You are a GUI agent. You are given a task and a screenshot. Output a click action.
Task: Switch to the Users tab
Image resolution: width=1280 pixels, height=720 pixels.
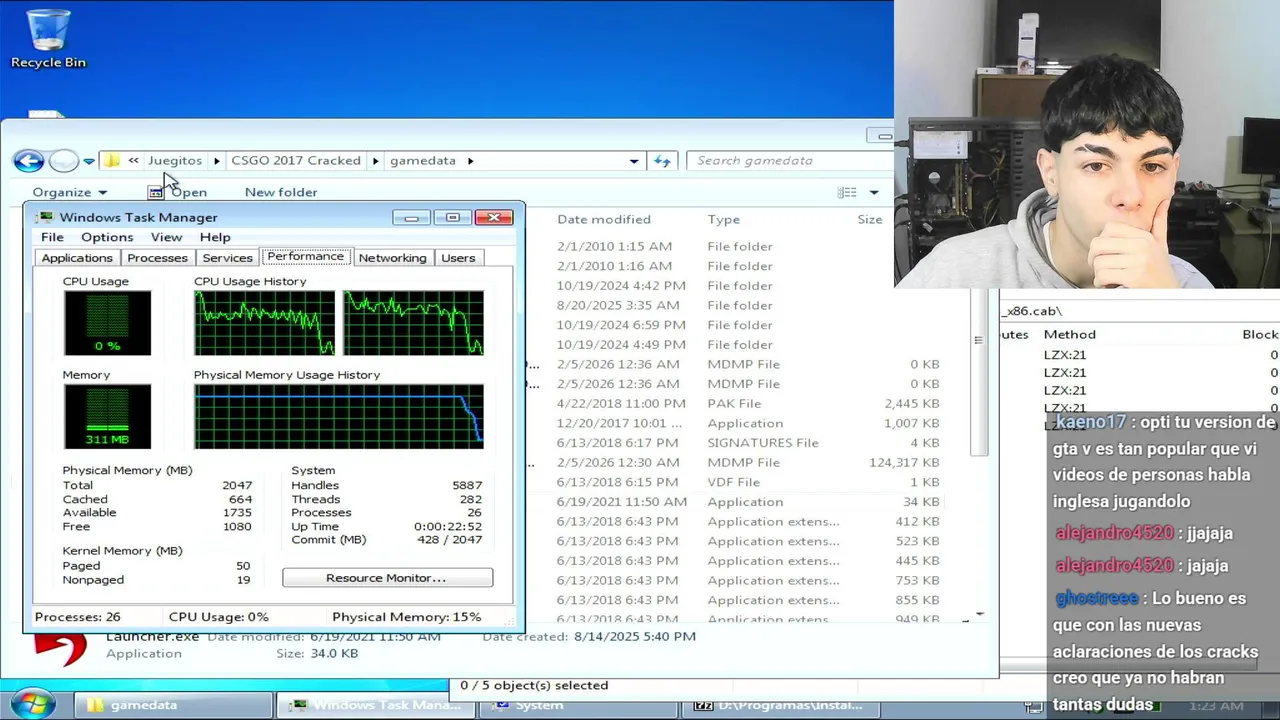(x=458, y=258)
